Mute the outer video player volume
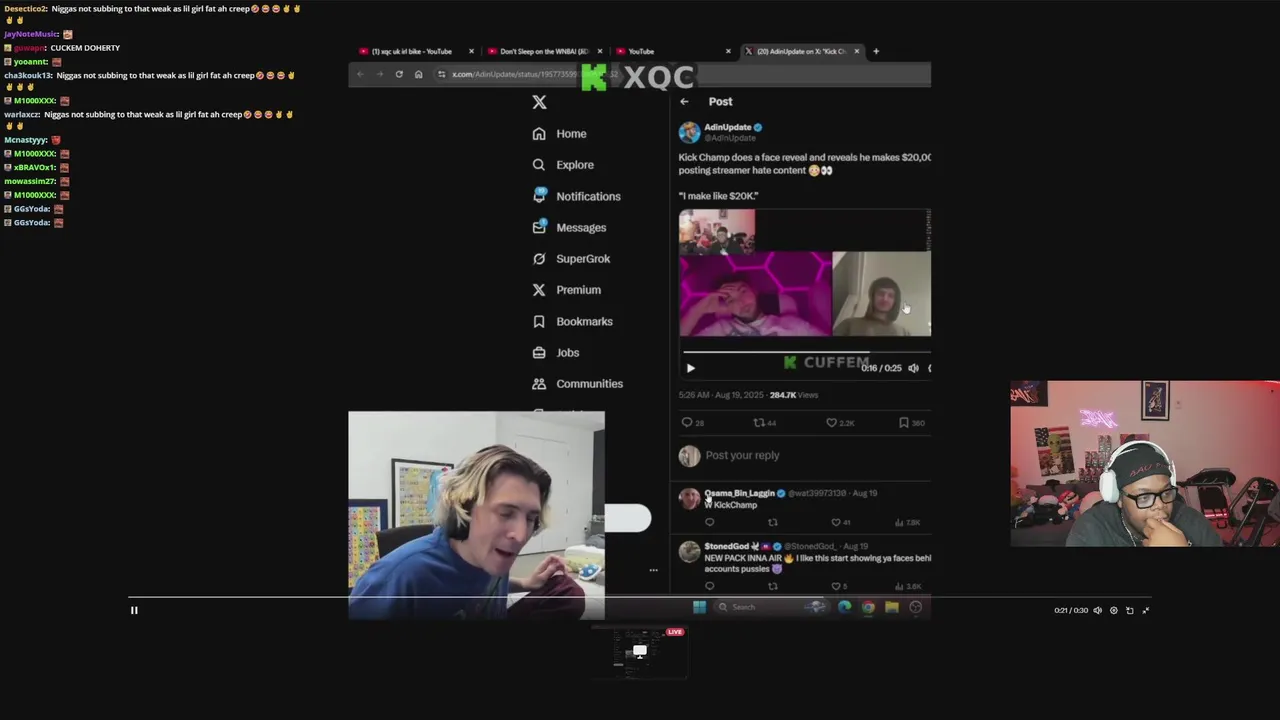Viewport: 1280px width, 720px height. [1098, 610]
